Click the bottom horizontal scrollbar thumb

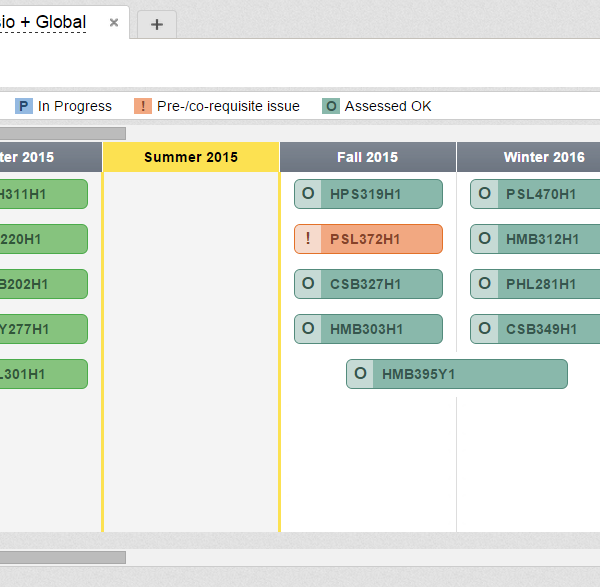point(62,557)
